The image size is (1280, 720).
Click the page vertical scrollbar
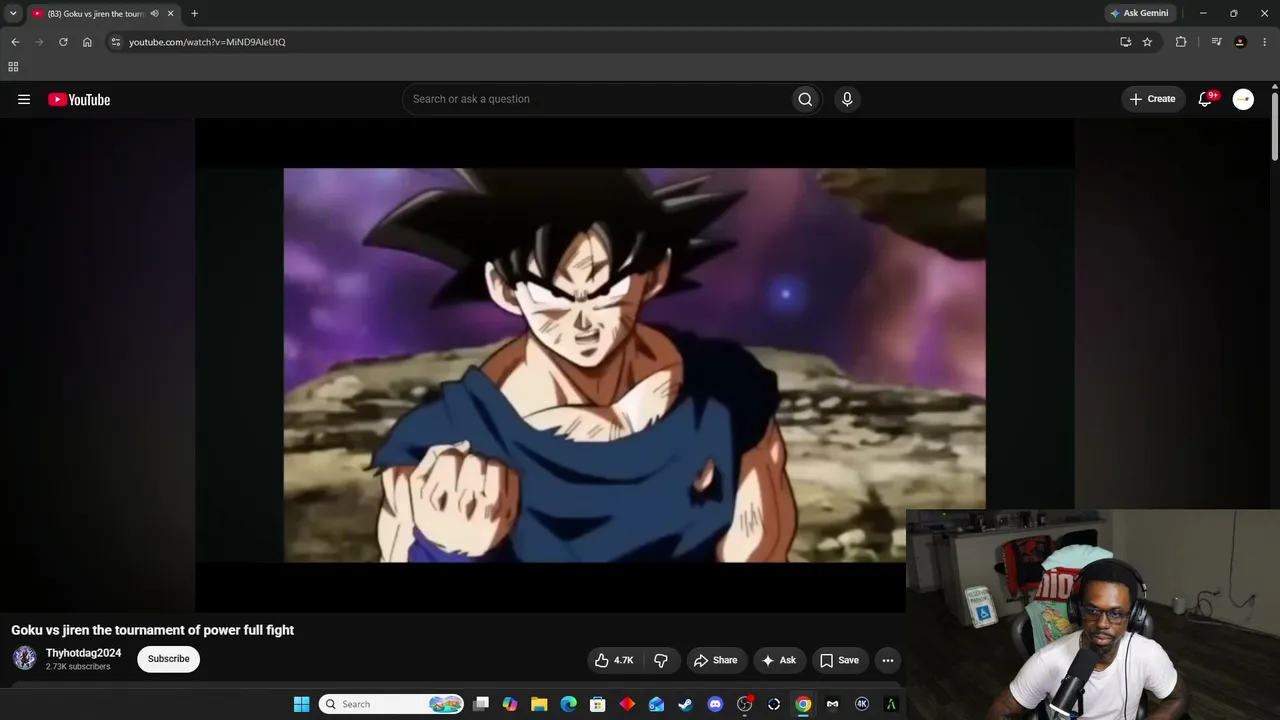[x=1275, y=125]
